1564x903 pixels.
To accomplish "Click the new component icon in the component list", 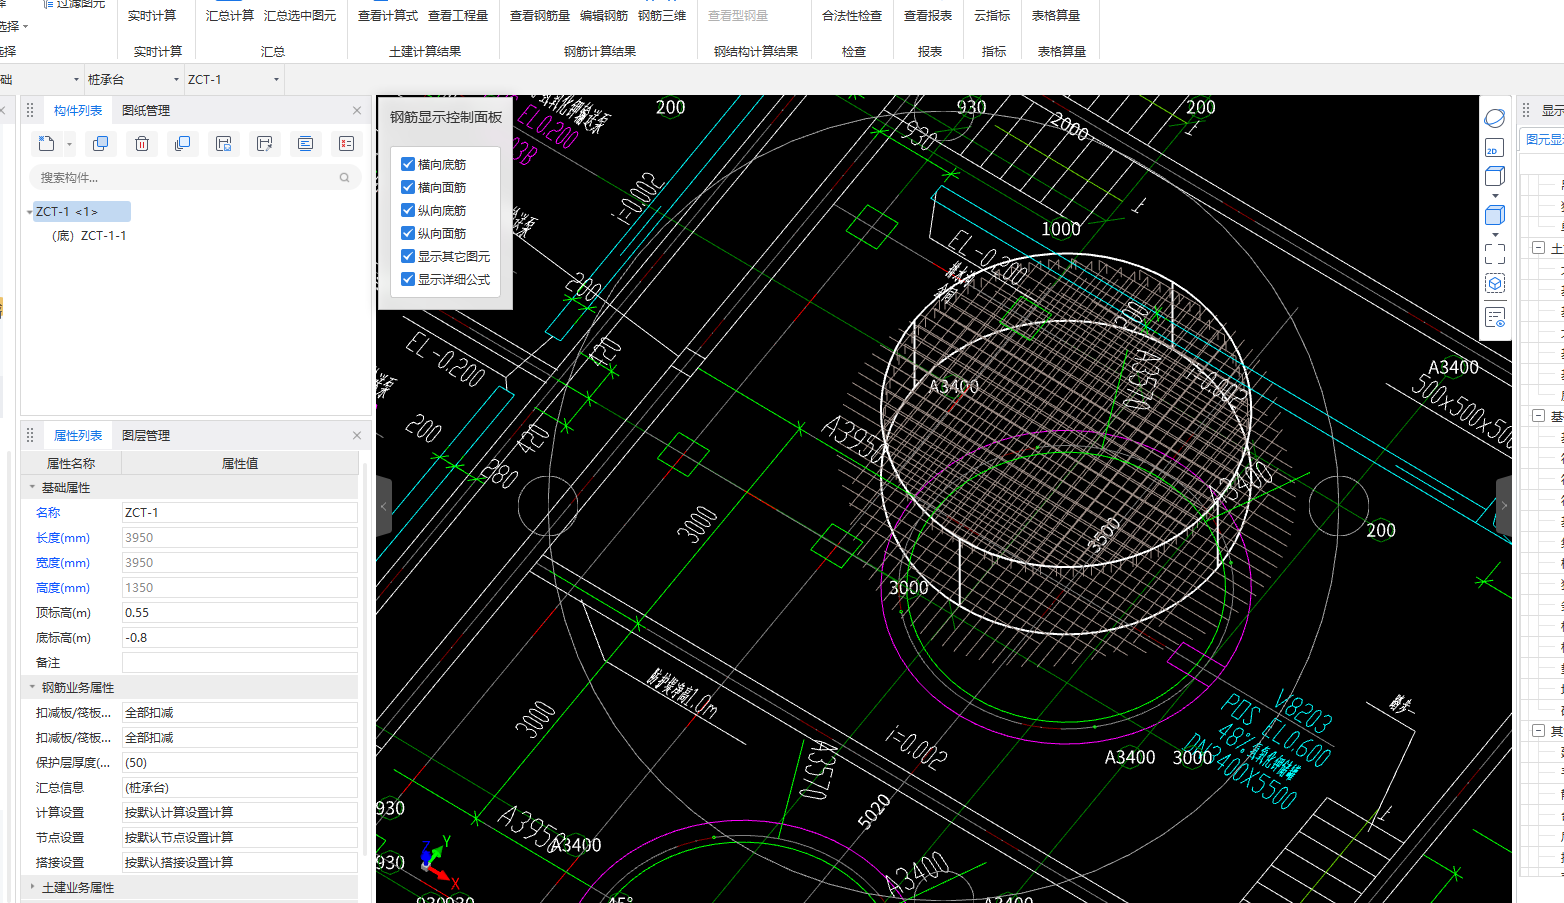I will [46, 144].
